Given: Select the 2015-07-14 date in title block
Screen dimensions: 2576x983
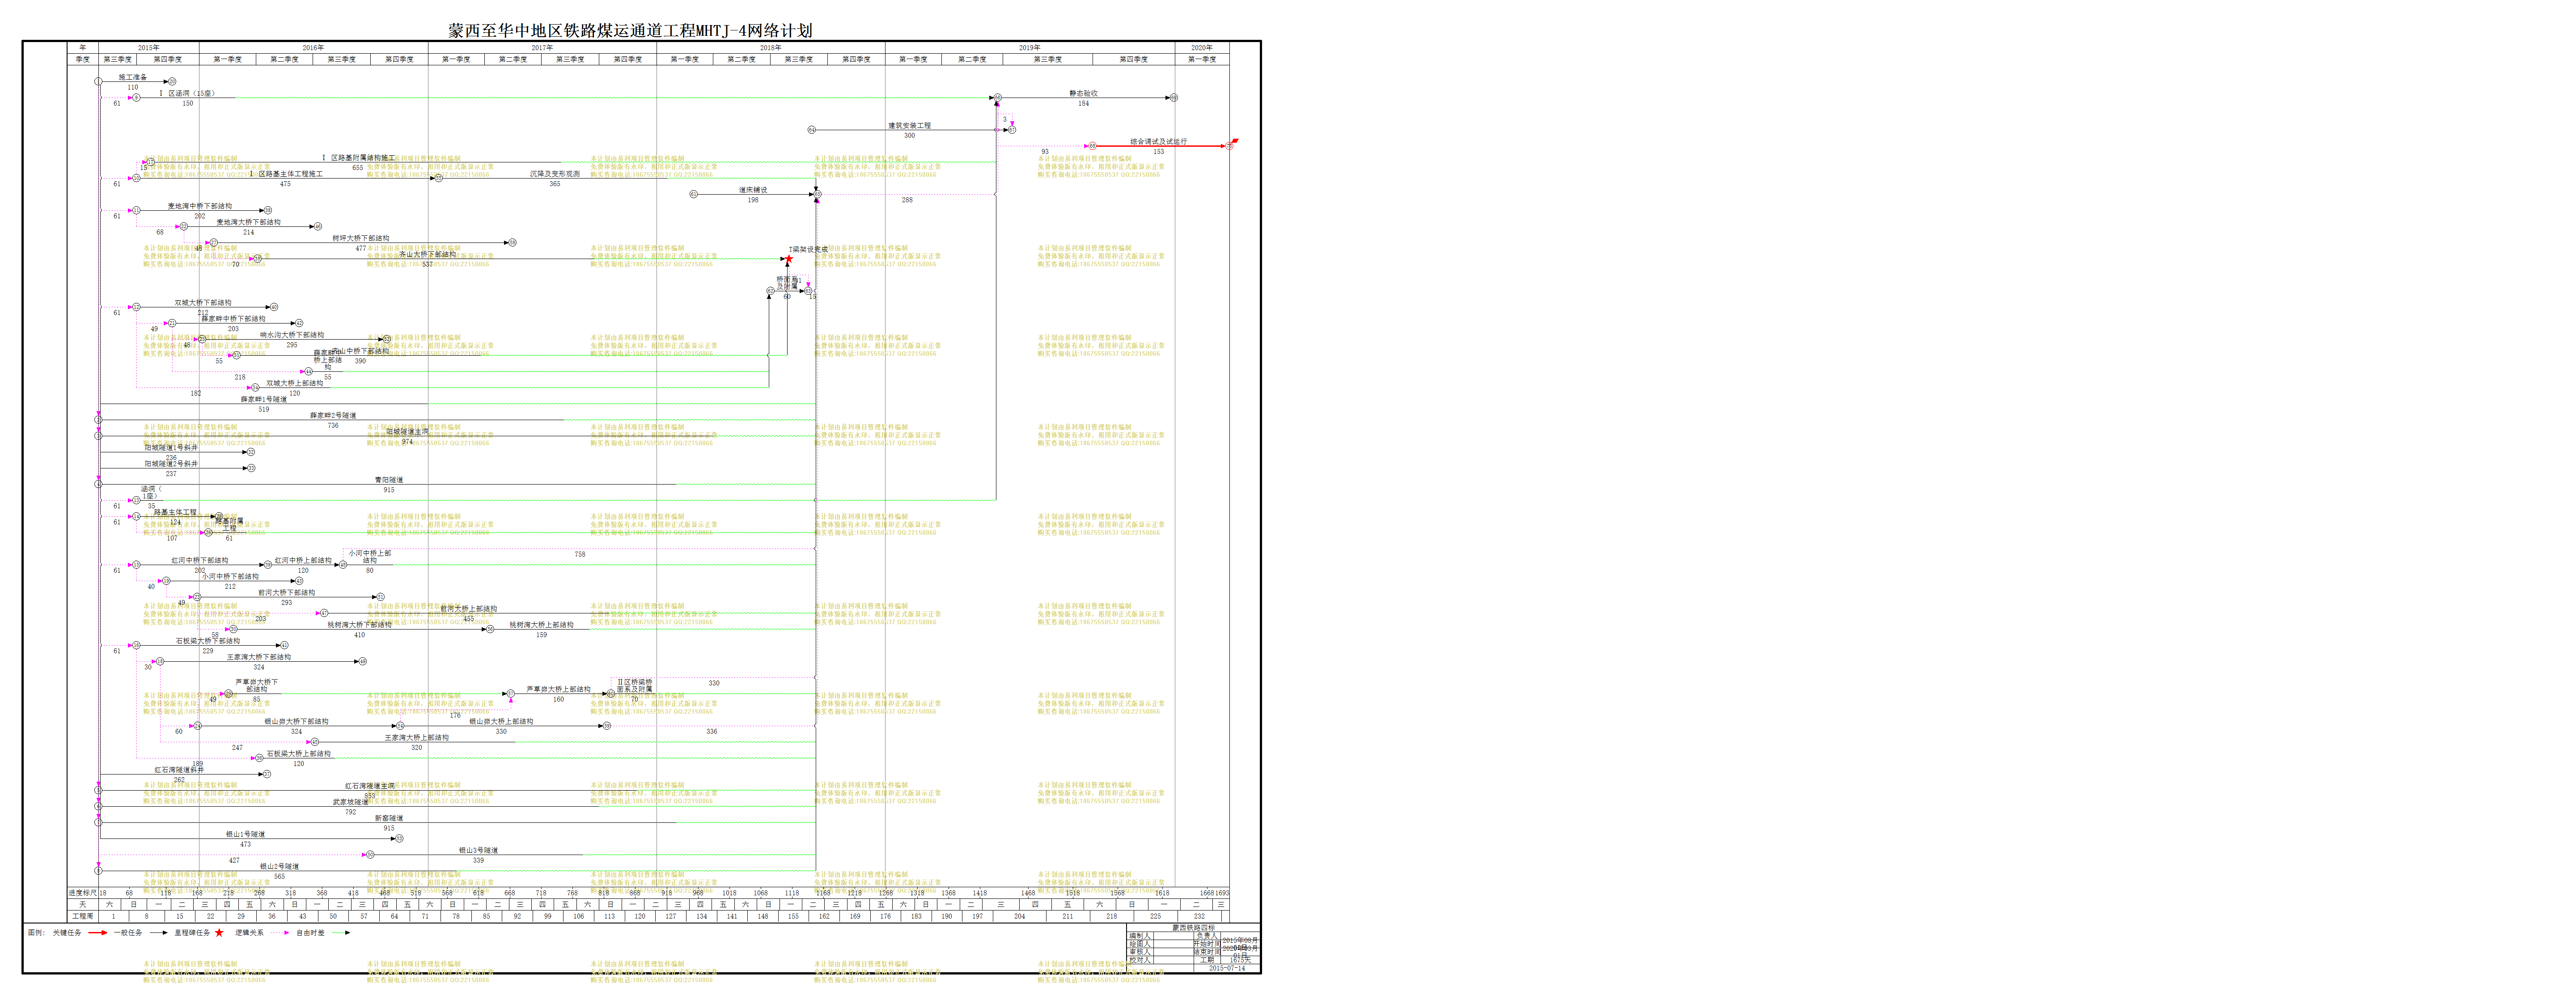Looking at the screenshot, I should pos(1227,968).
